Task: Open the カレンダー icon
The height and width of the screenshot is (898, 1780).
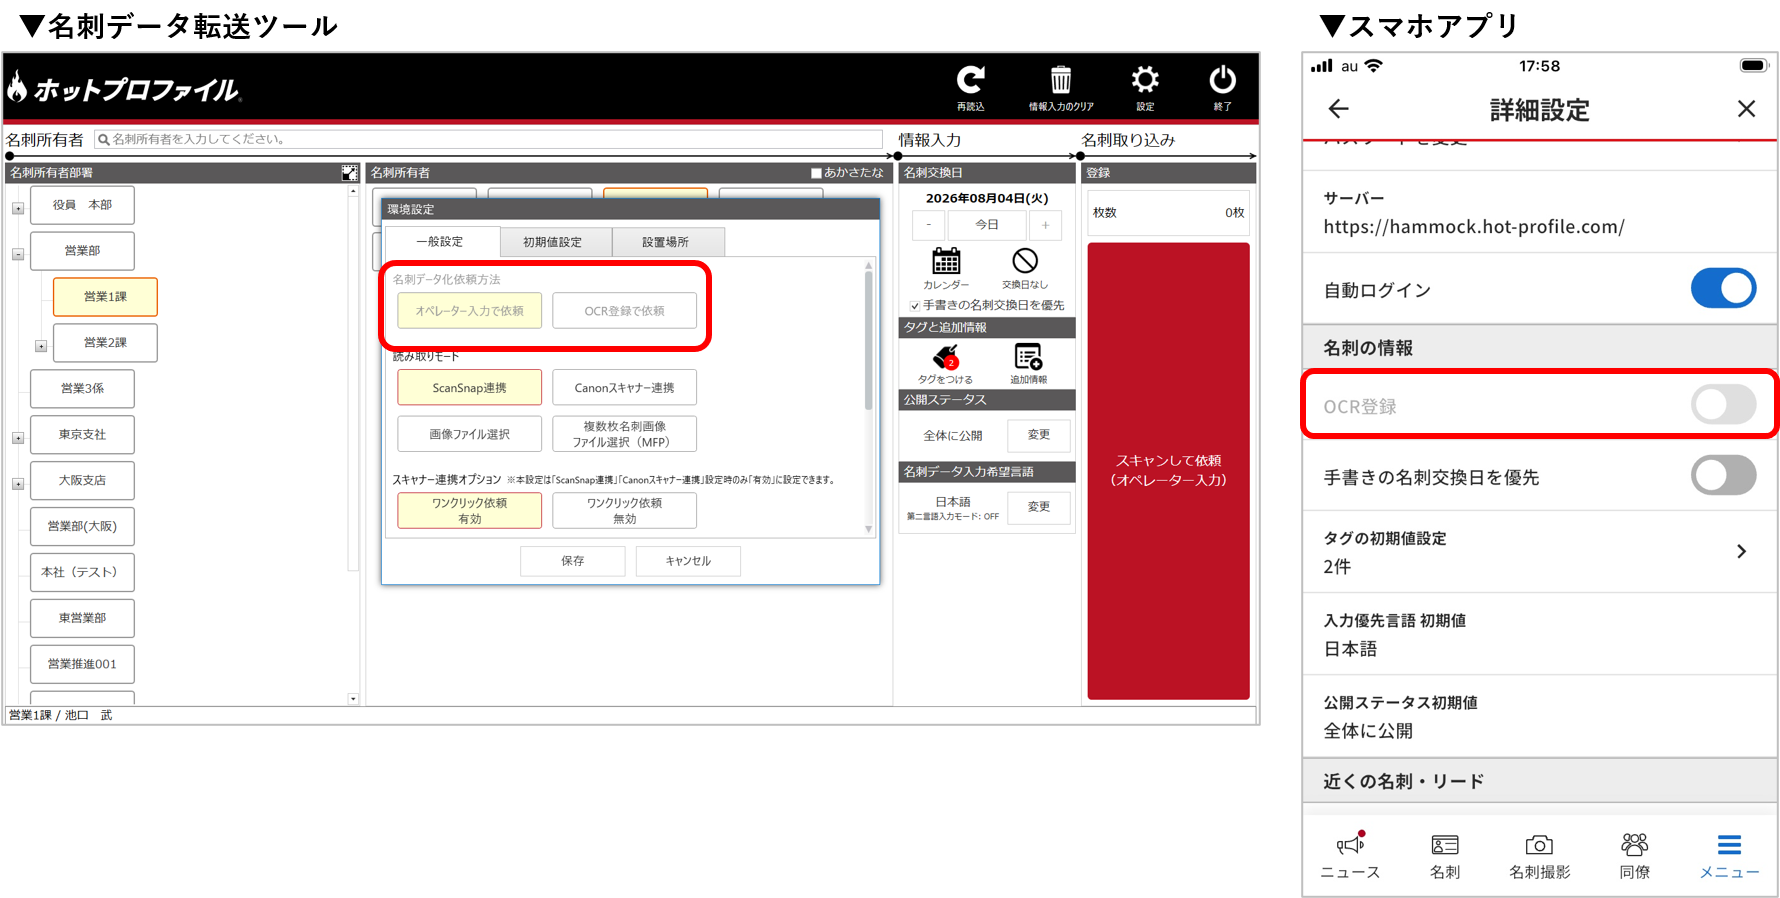Action: (x=946, y=261)
